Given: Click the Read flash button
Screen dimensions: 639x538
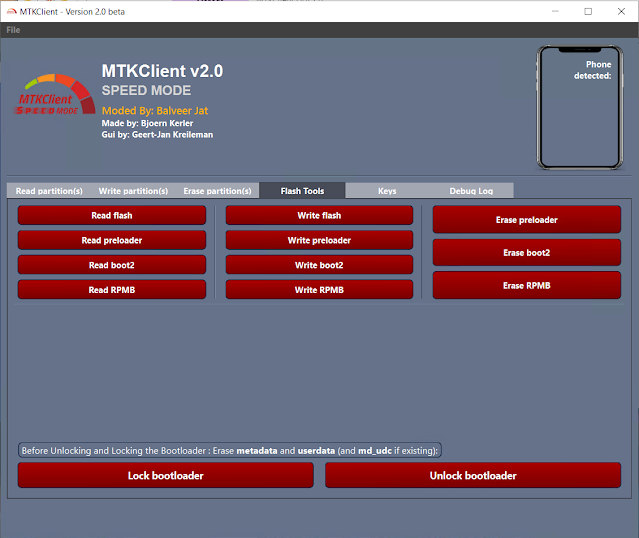Looking at the screenshot, I should [112, 215].
